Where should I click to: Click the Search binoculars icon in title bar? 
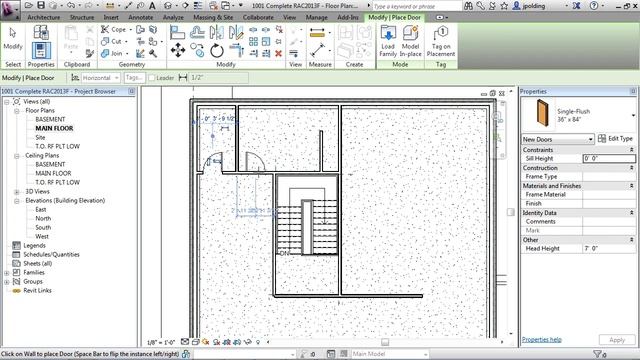click(468, 6)
